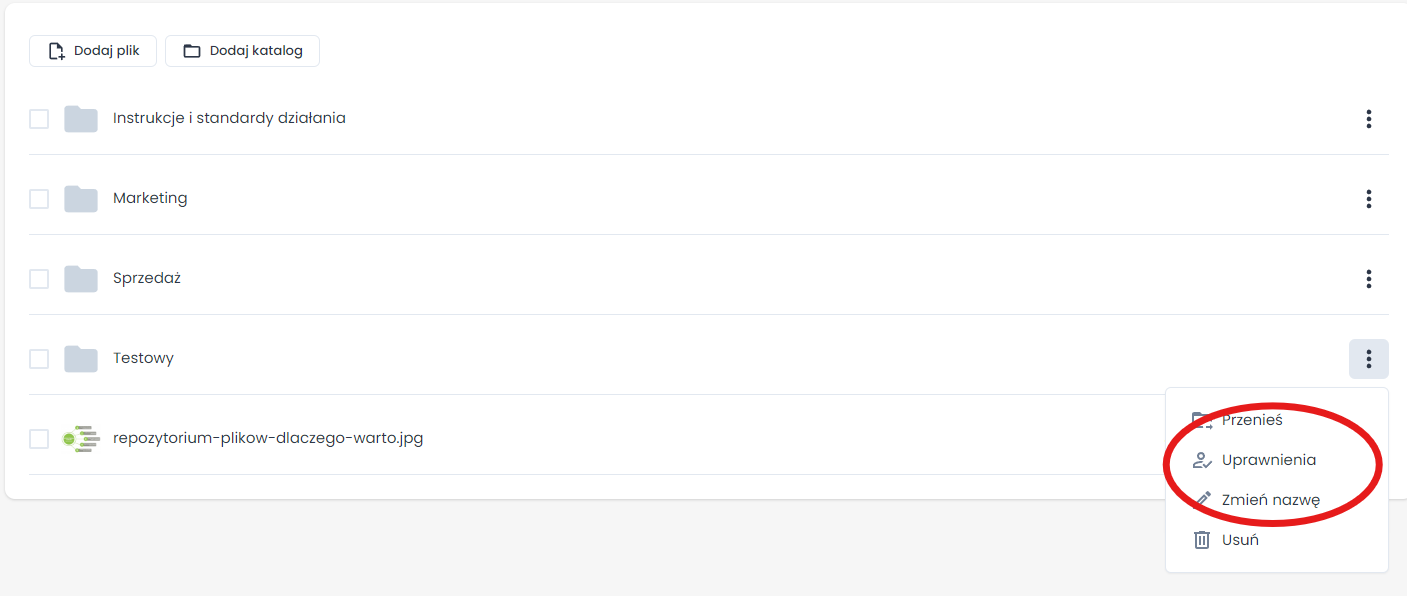Choose Uprawnienia from the context menu
This screenshot has height=596, width=1407.
point(1268,460)
